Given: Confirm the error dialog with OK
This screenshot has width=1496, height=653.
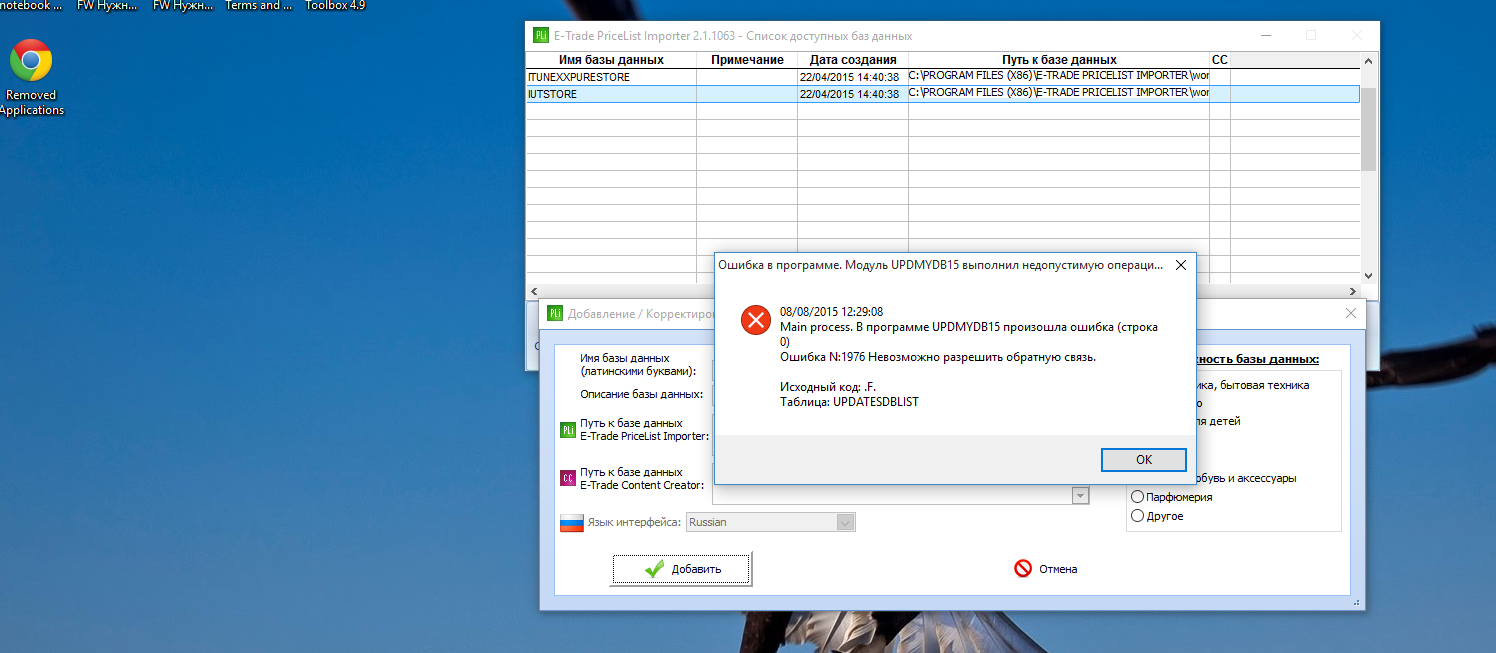Looking at the screenshot, I should click(x=1144, y=460).
